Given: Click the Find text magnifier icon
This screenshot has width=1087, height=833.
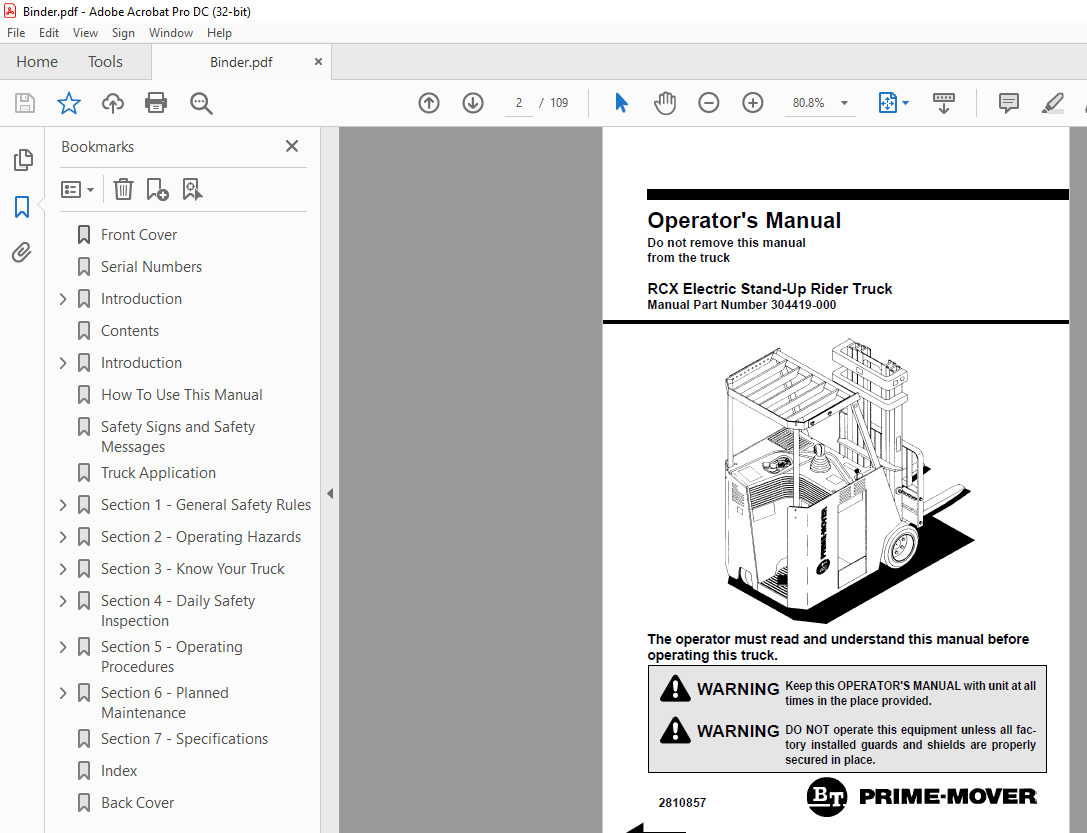Looking at the screenshot, I should [x=201, y=103].
